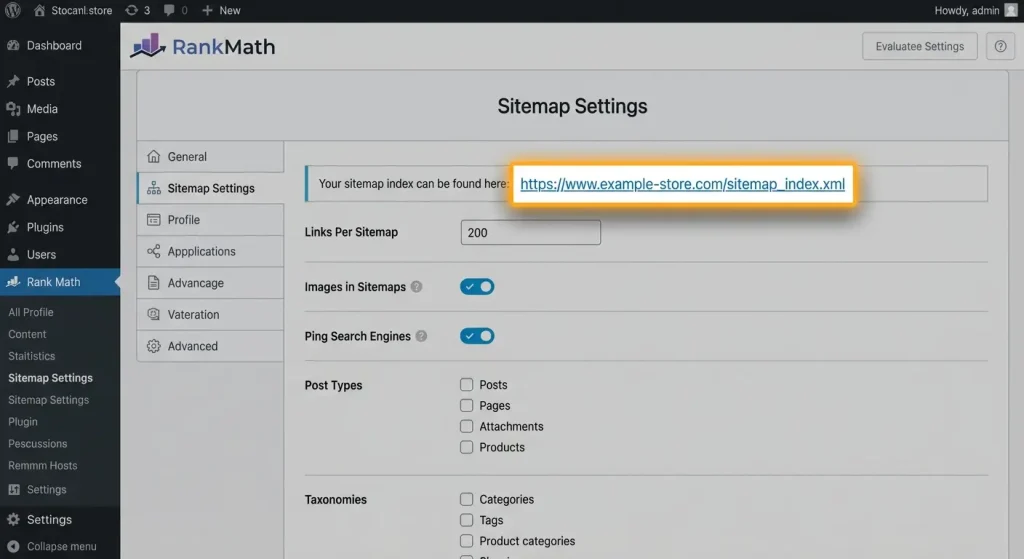Image resolution: width=1024 pixels, height=559 pixels.
Task: Click the Appplications share icon
Action: coord(153,251)
